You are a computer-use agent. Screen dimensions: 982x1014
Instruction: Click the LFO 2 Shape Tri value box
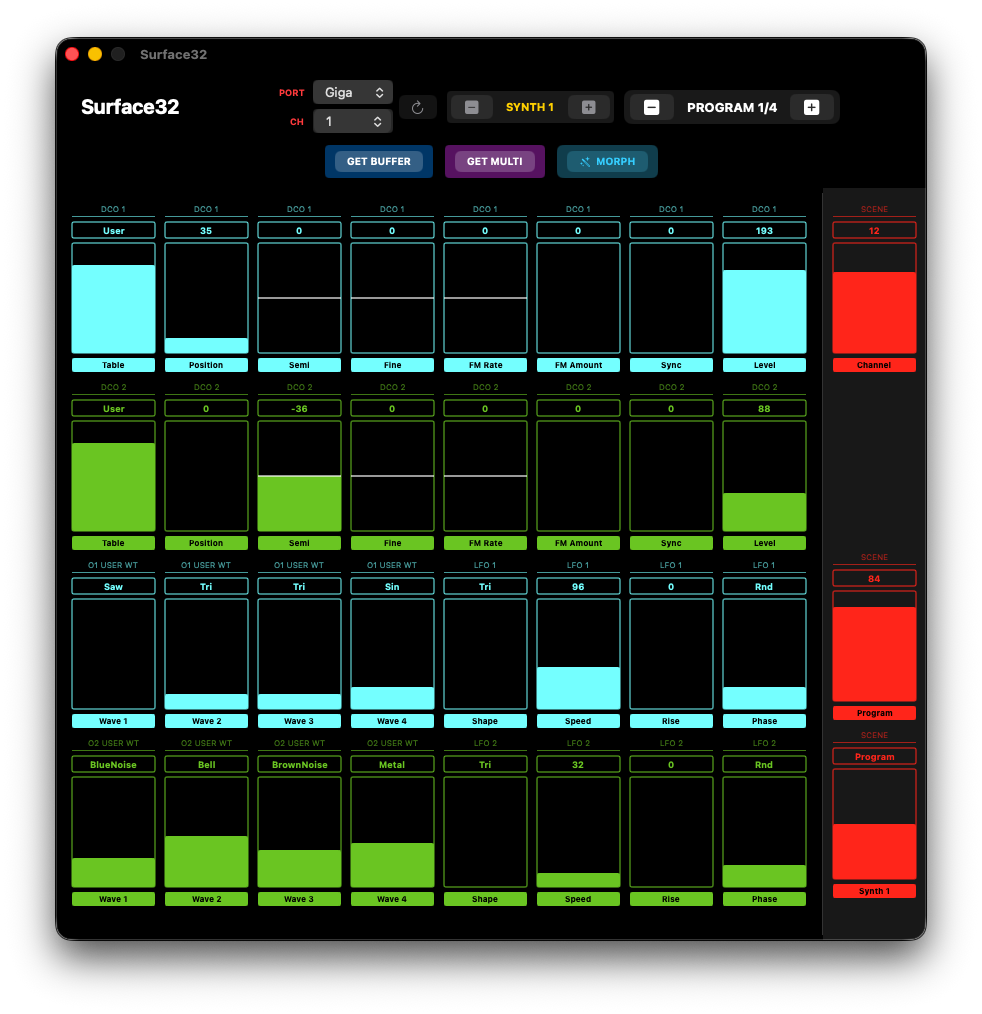click(x=485, y=764)
